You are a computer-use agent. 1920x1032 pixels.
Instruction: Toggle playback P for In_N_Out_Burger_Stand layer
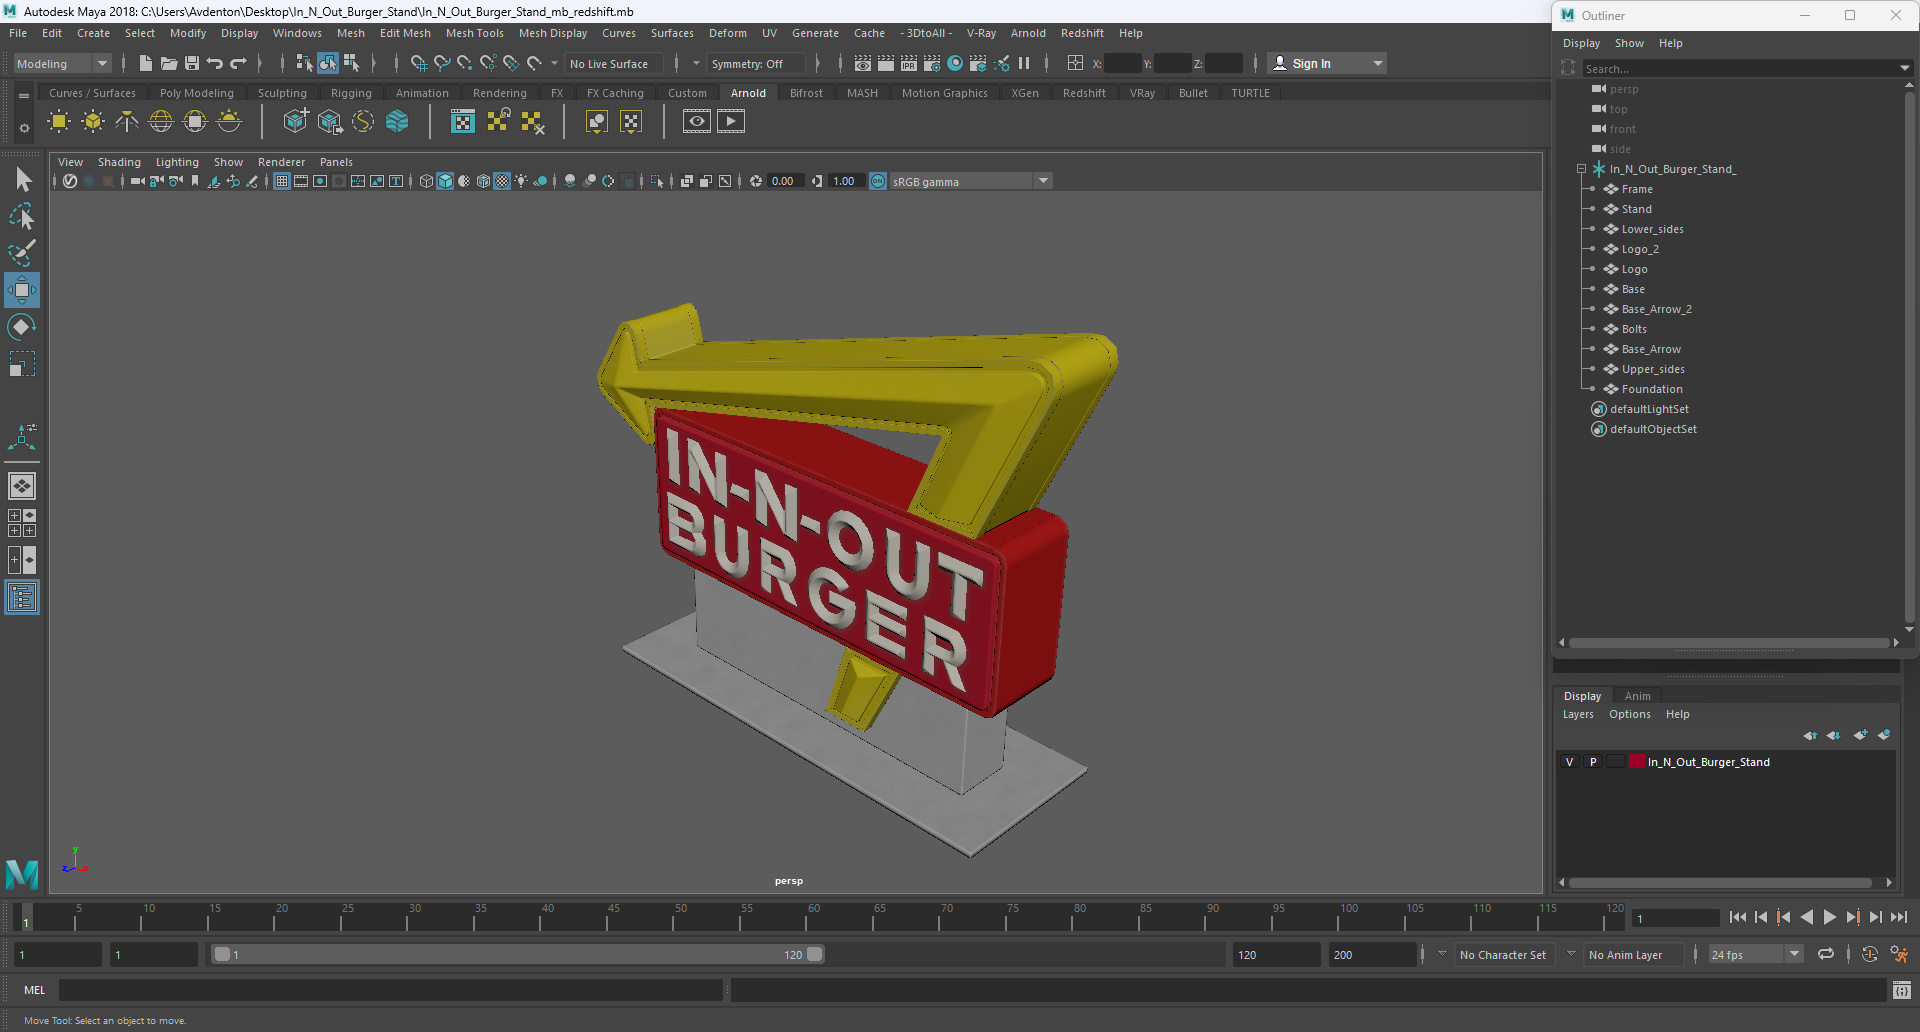coord(1593,762)
